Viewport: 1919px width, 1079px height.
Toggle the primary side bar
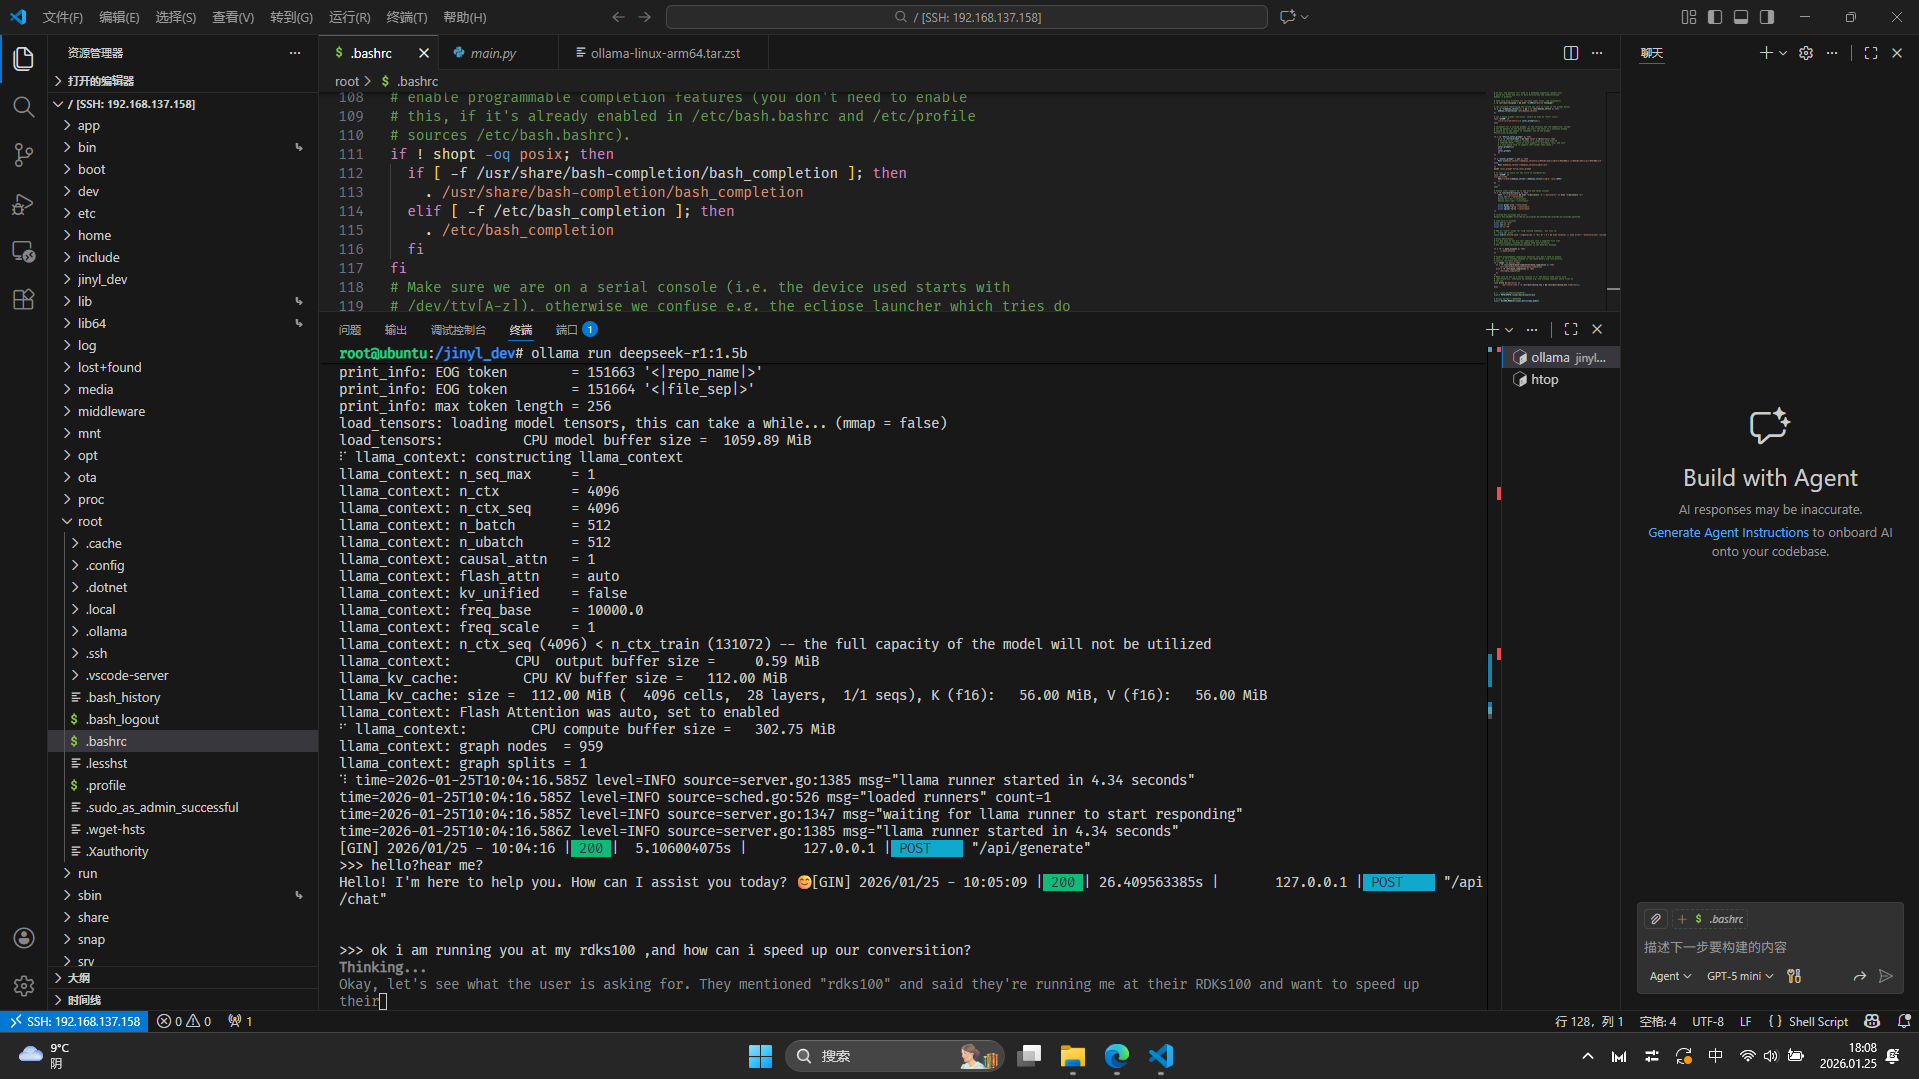1715,17
